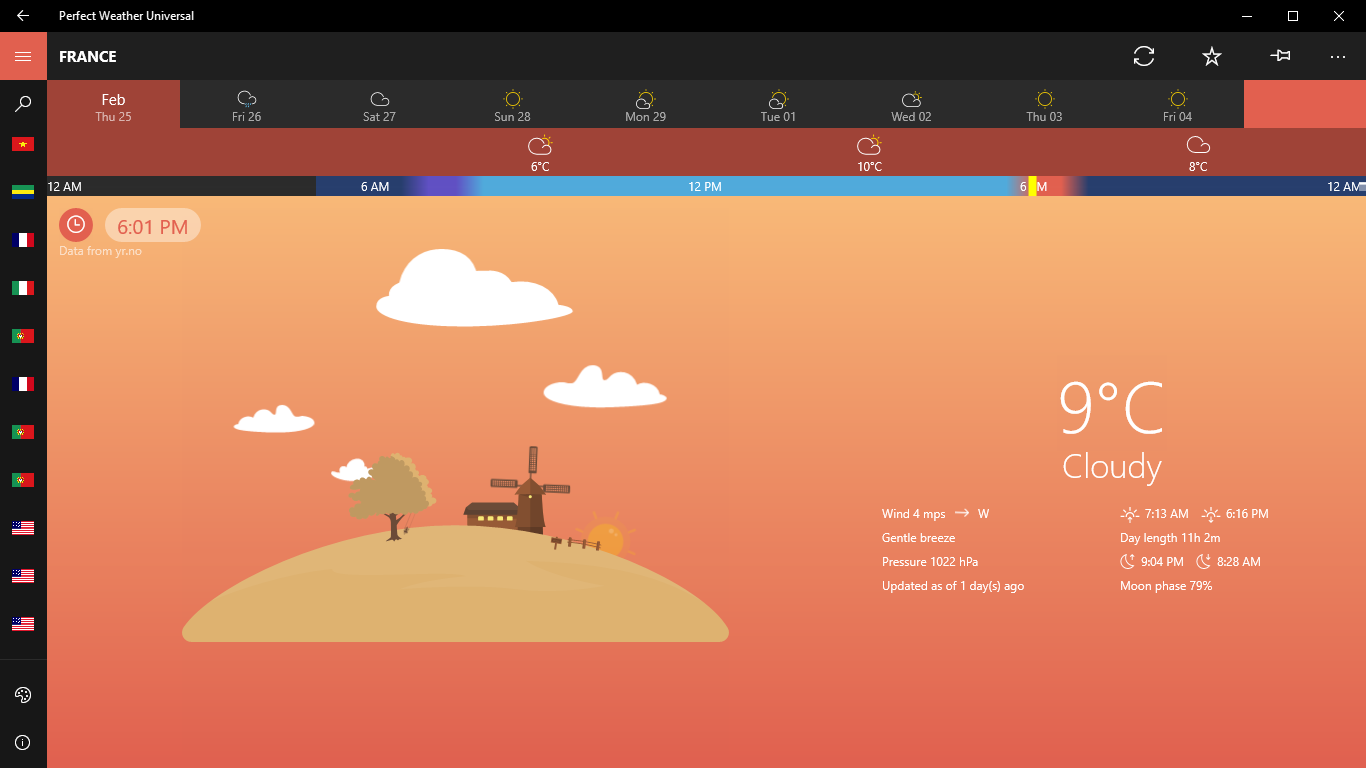Open the More options ellipsis menu
The width and height of the screenshot is (1366, 768).
pos(1339,57)
